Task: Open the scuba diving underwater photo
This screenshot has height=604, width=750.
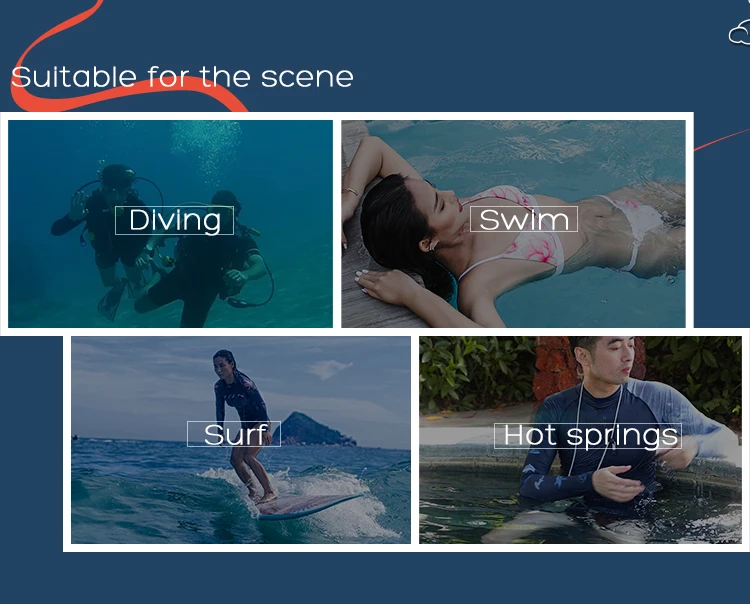Action: 170,224
